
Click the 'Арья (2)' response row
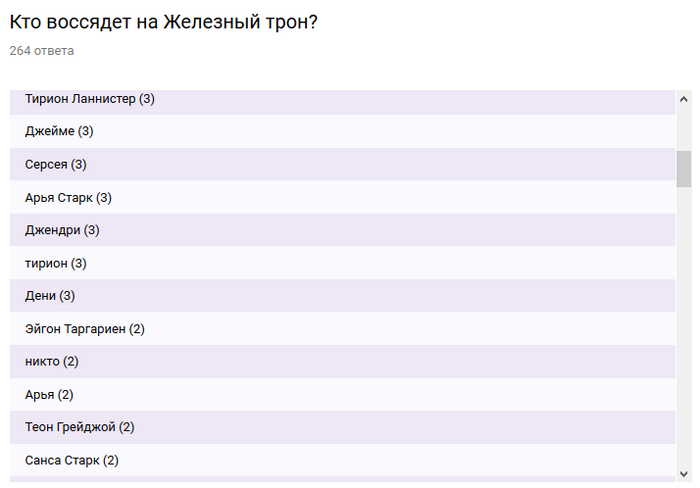coord(49,395)
